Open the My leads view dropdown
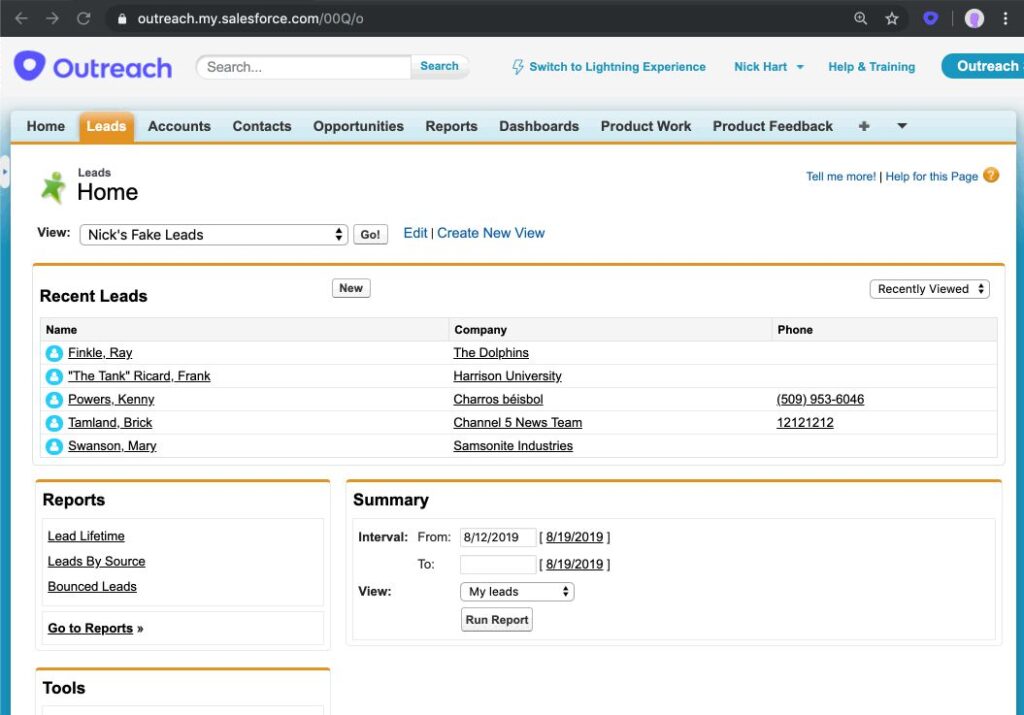The height and width of the screenshot is (715, 1024). coord(517,592)
